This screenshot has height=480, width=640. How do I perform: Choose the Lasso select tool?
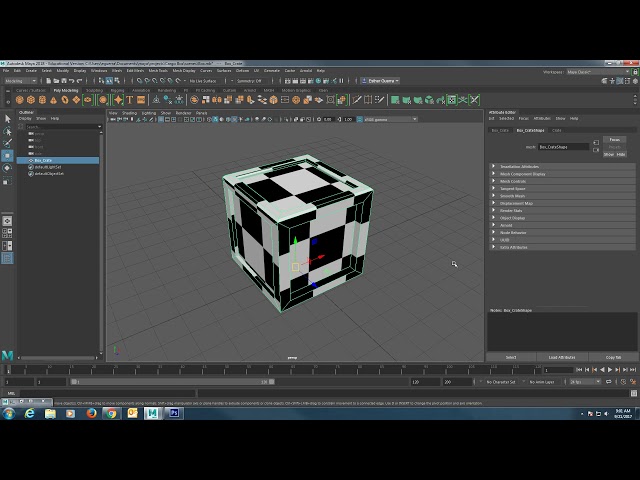7,131
